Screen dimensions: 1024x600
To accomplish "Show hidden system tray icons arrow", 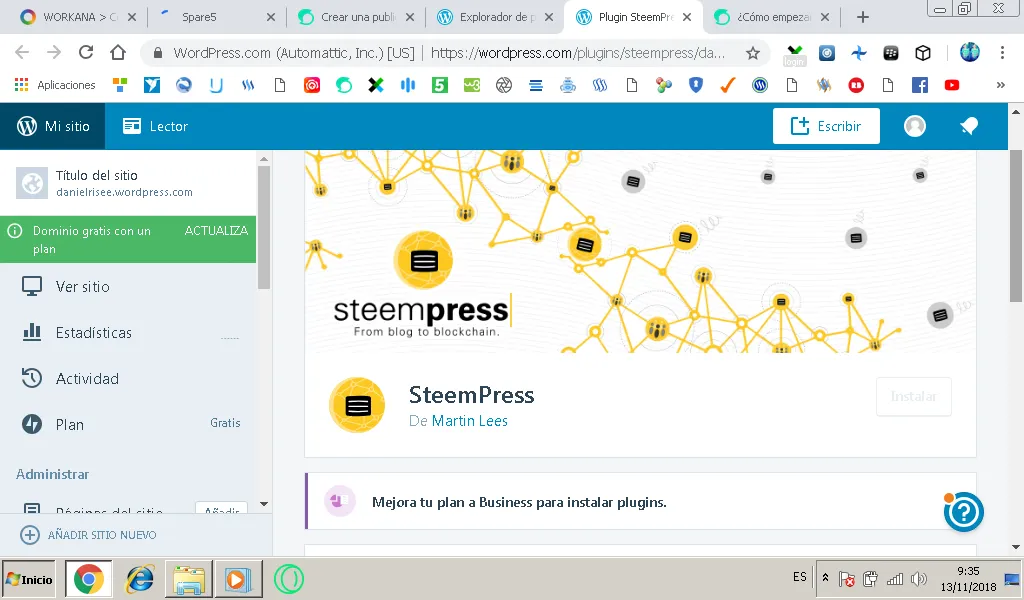I will 825,578.
